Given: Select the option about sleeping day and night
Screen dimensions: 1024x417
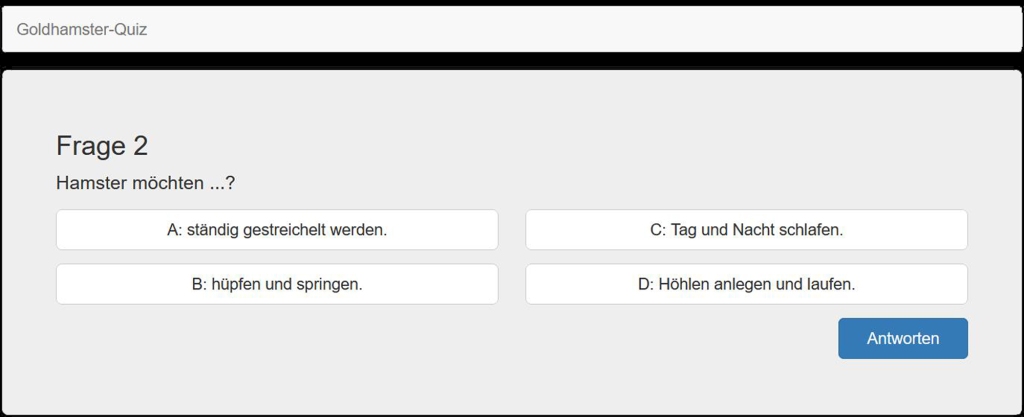Looking at the screenshot, I should (x=746, y=230).
